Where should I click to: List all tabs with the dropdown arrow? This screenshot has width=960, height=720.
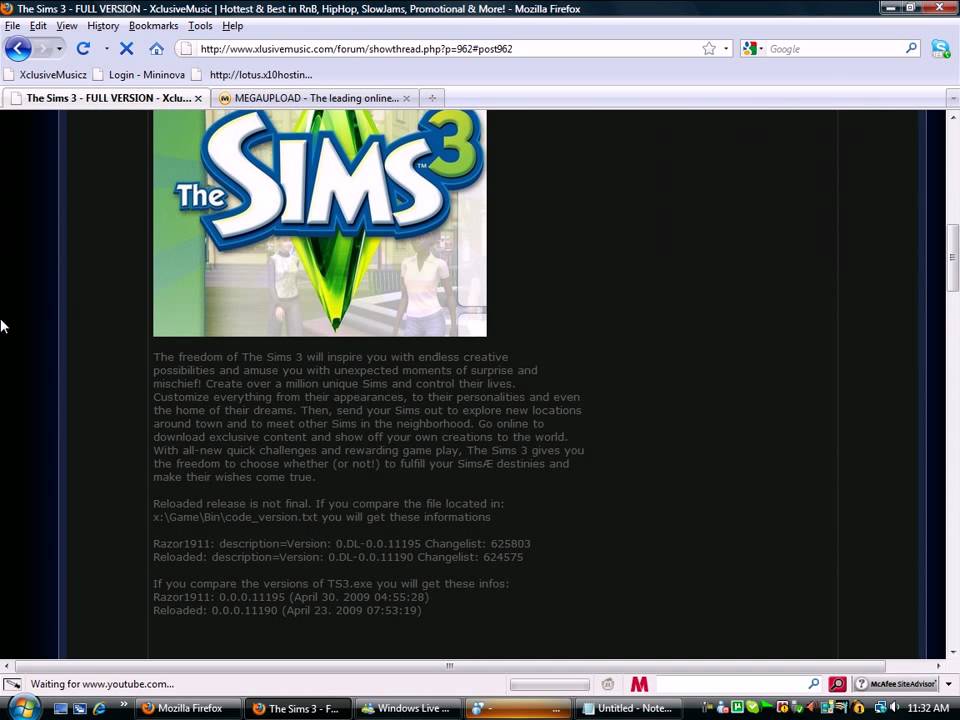(x=952, y=98)
